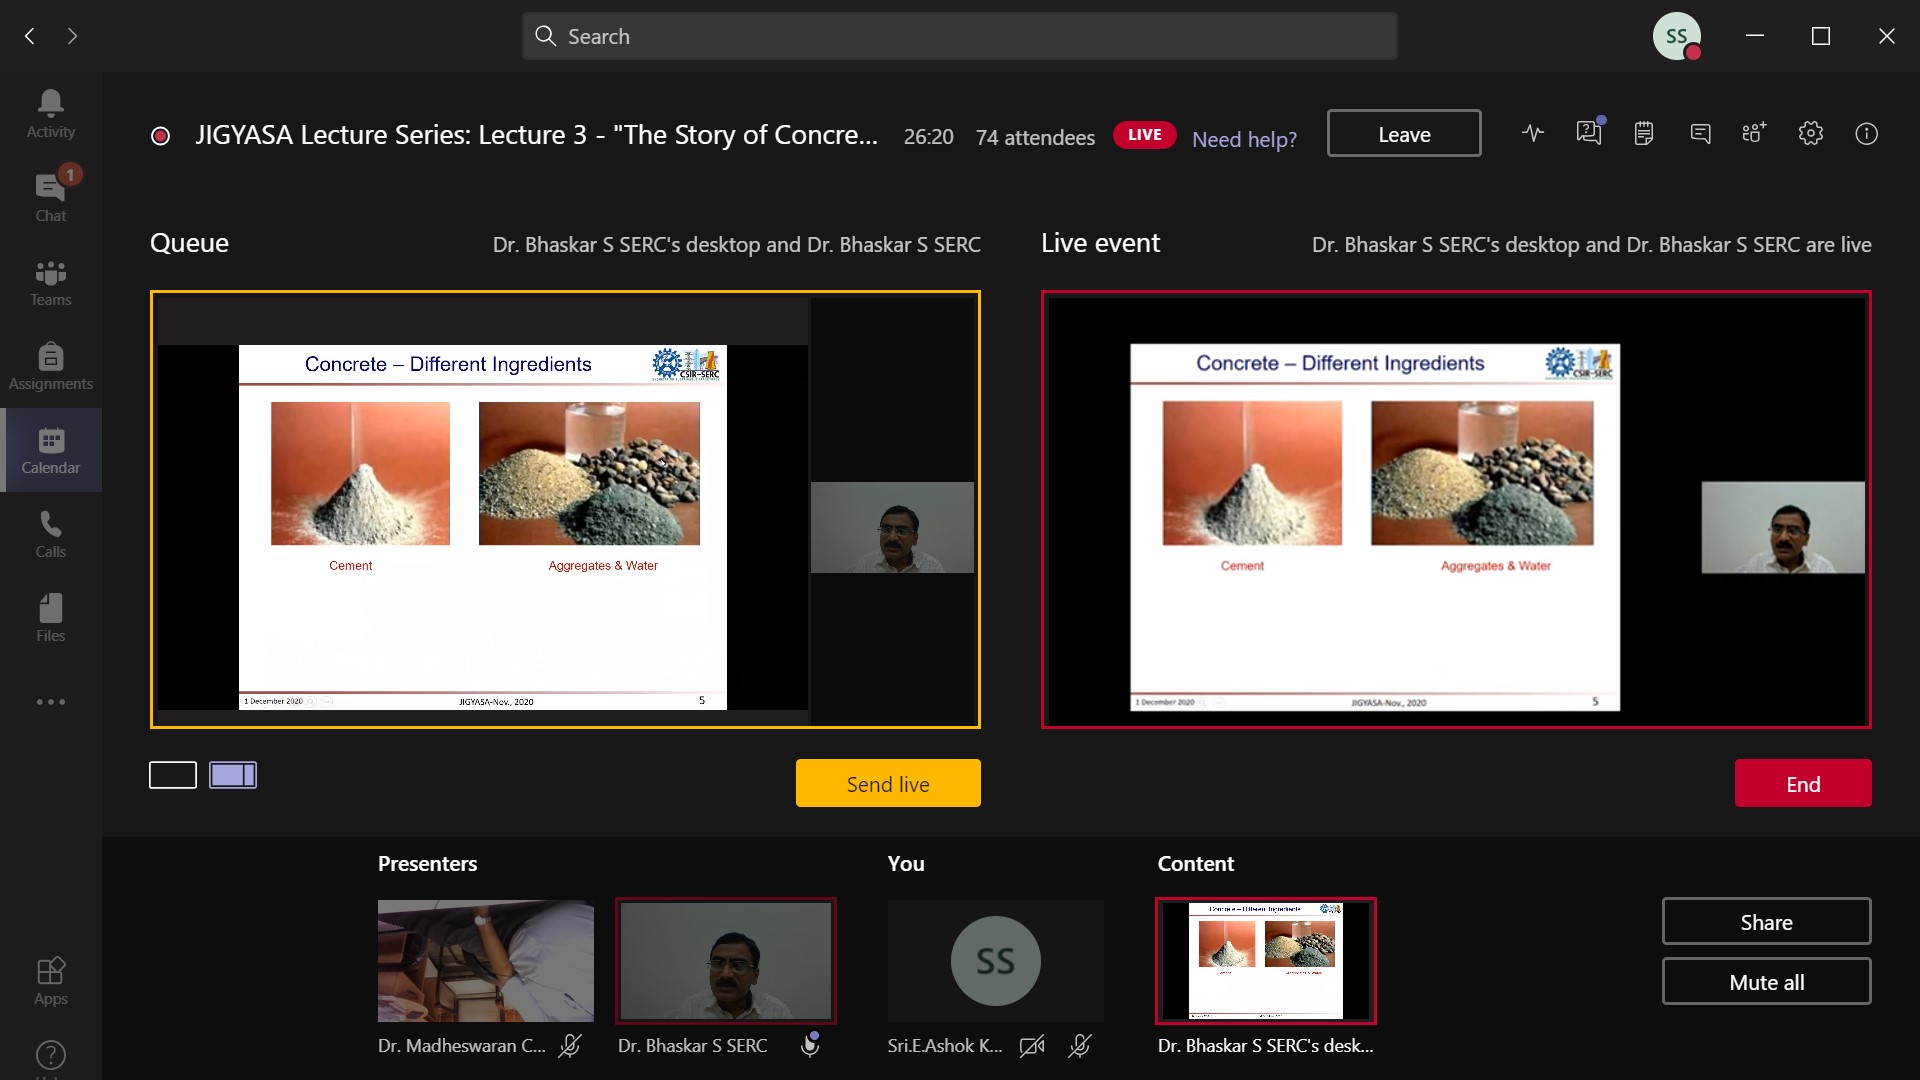Go back with the left arrow
The image size is (1920, 1080).
30,36
